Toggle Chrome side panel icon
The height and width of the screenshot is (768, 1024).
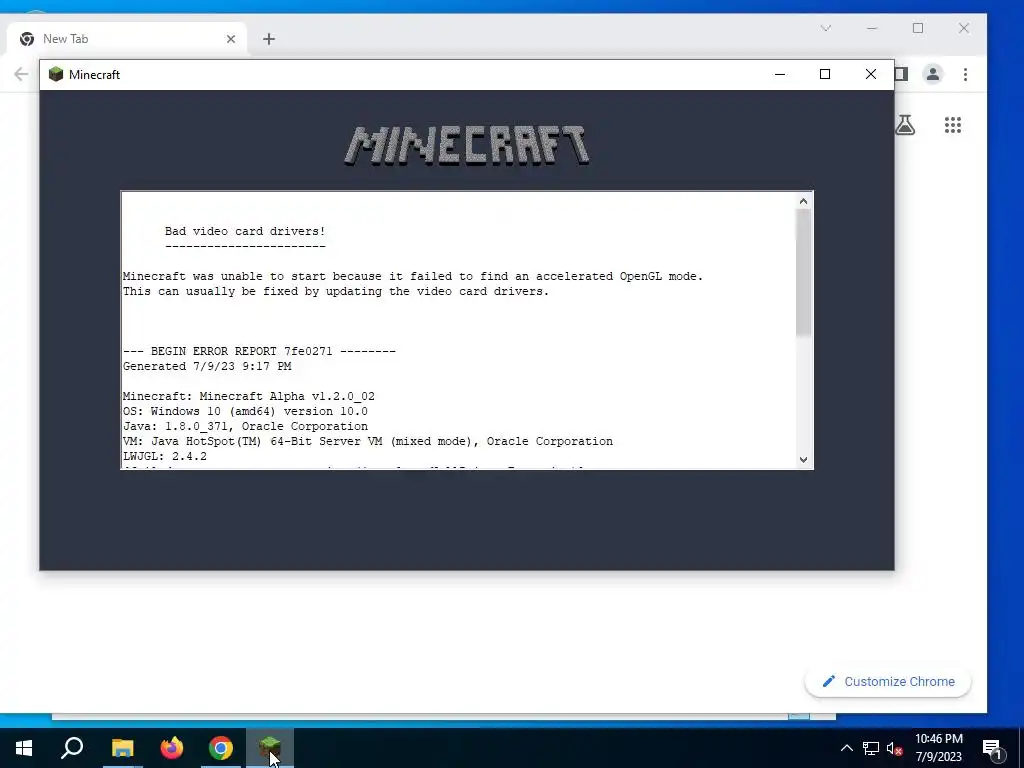(902, 74)
